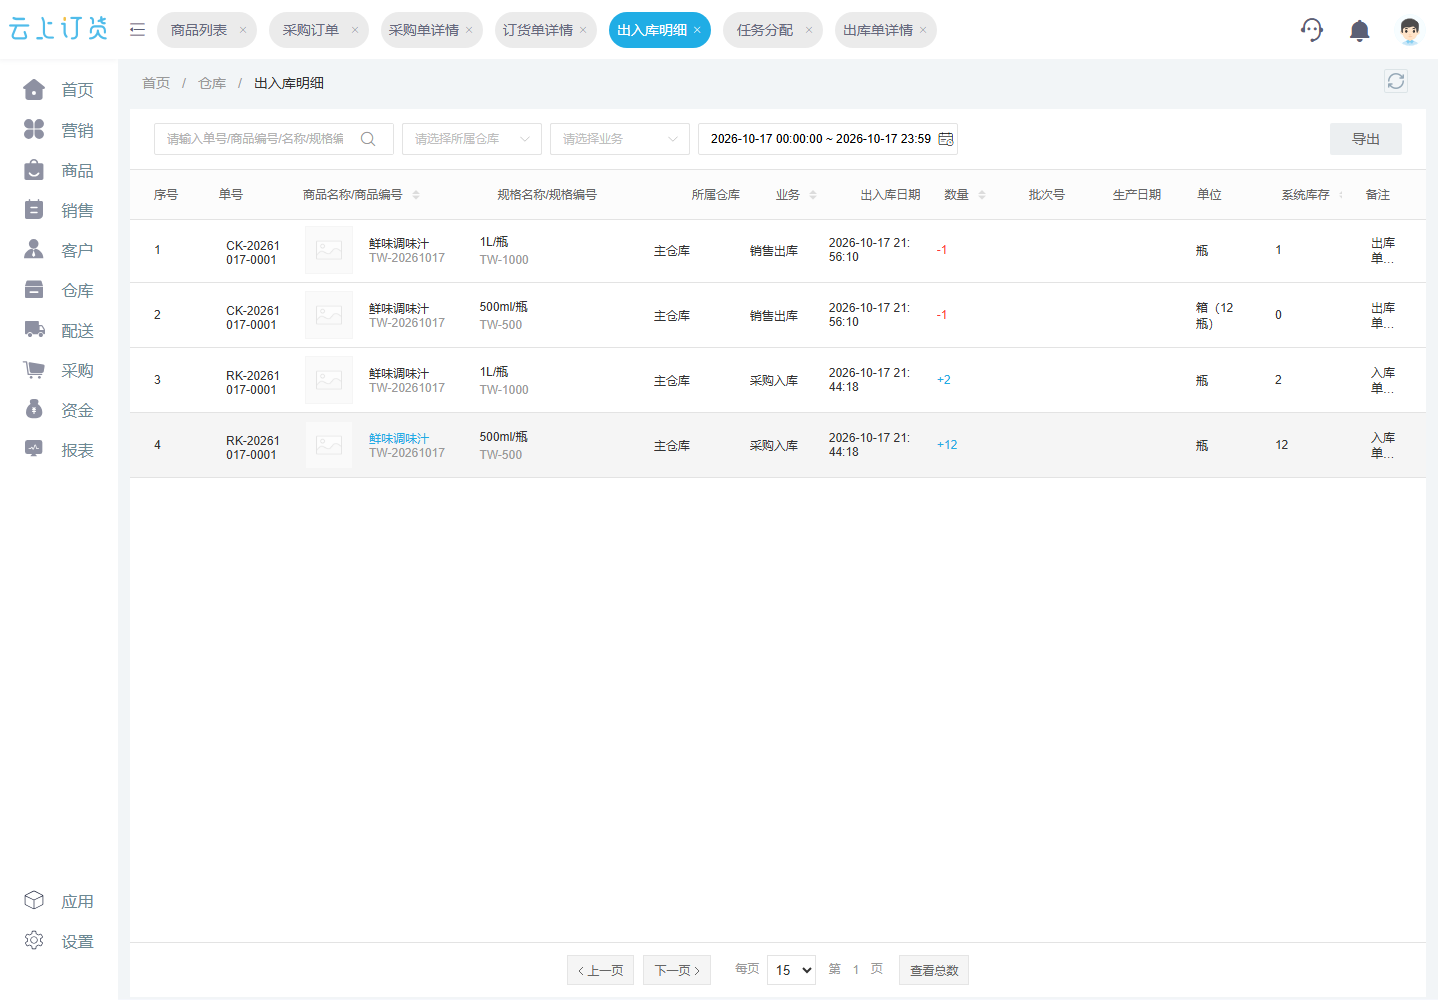
Task: Click the row 1 product thumbnail
Action: [x=329, y=250]
